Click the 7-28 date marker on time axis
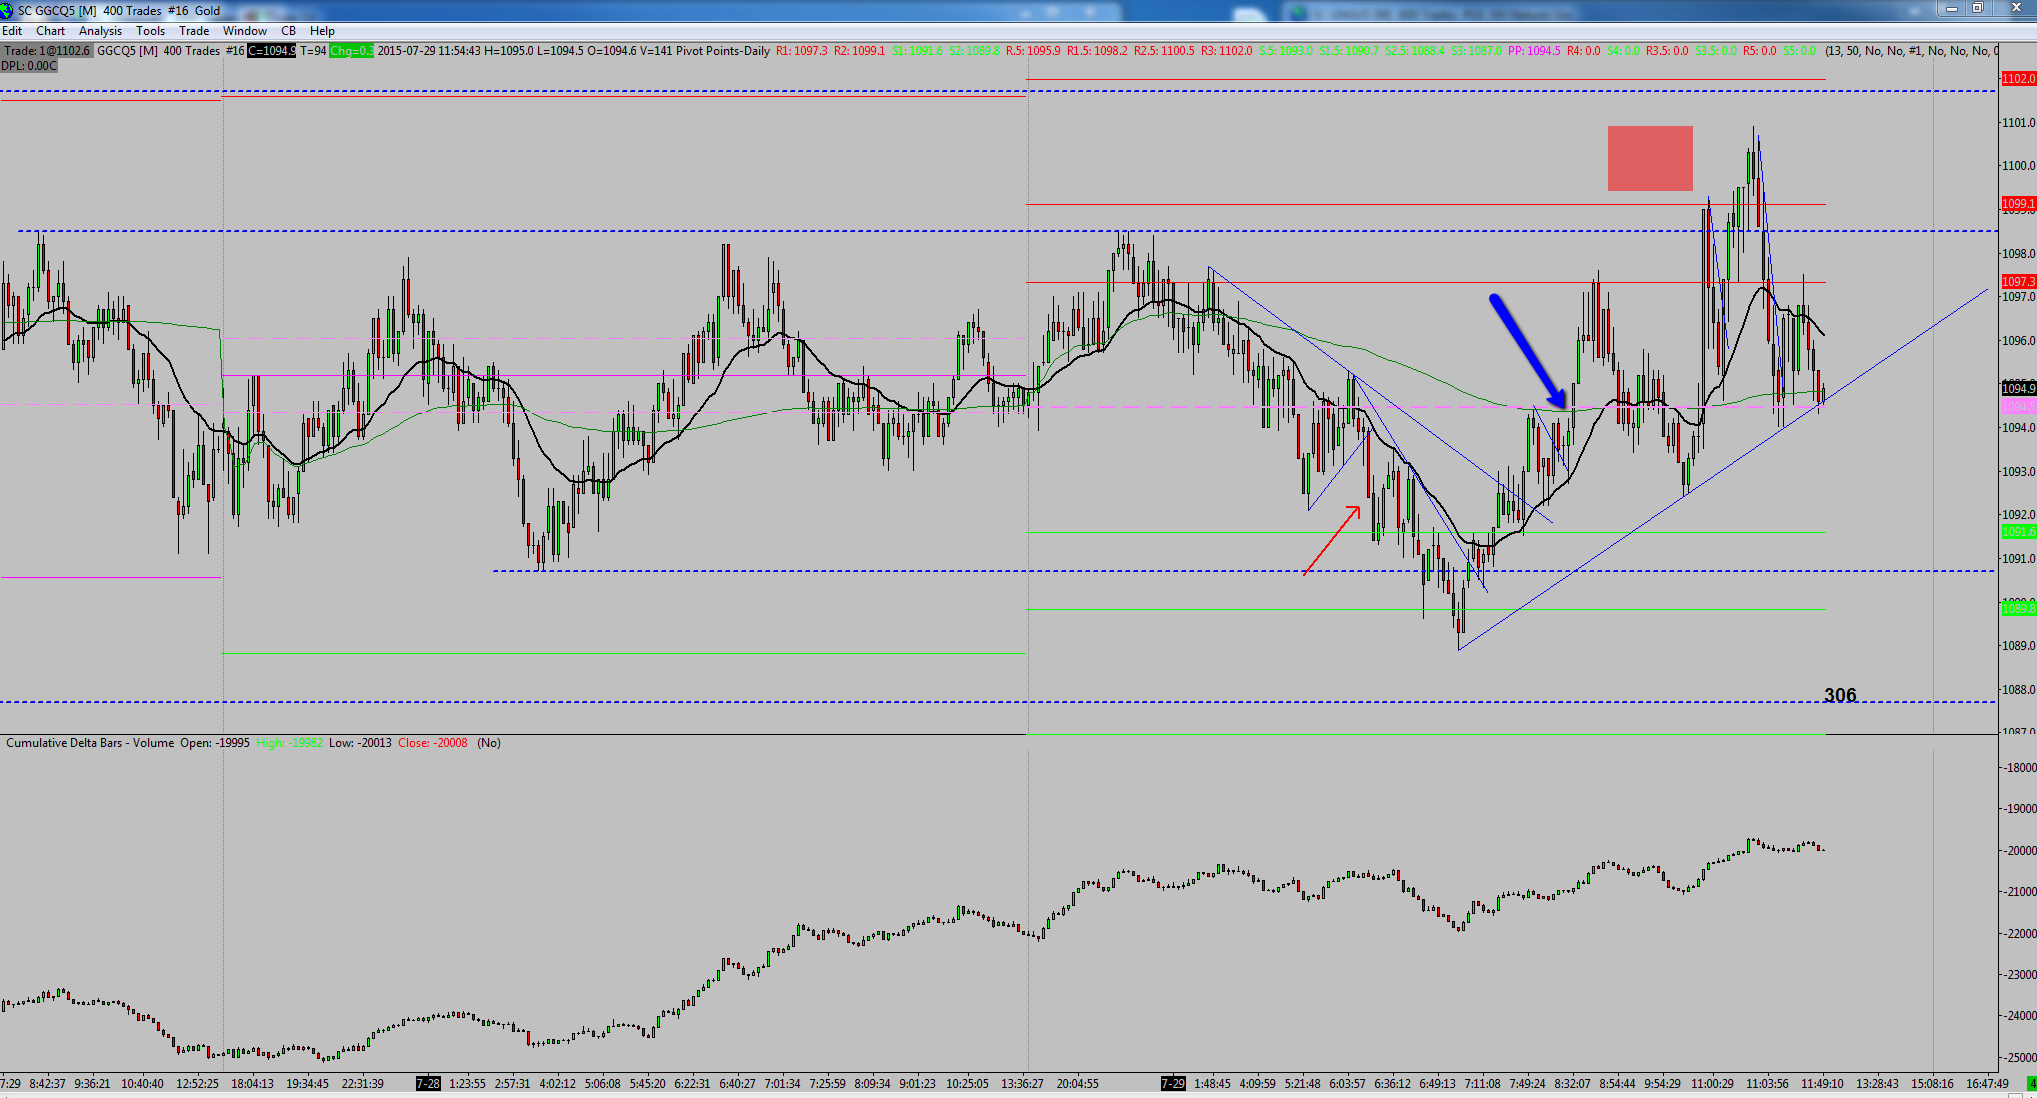The width and height of the screenshot is (2037, 1098). [x=428, y=1083]
